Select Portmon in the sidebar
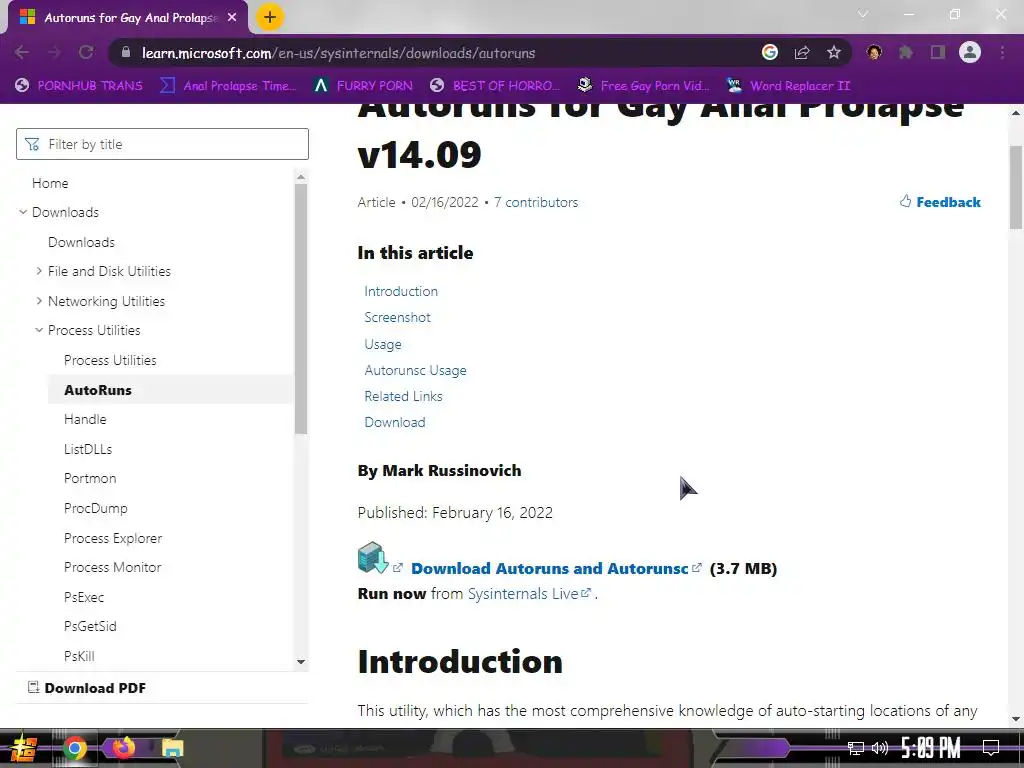This screenshot has height=768, width=1024. coord(90,478)
